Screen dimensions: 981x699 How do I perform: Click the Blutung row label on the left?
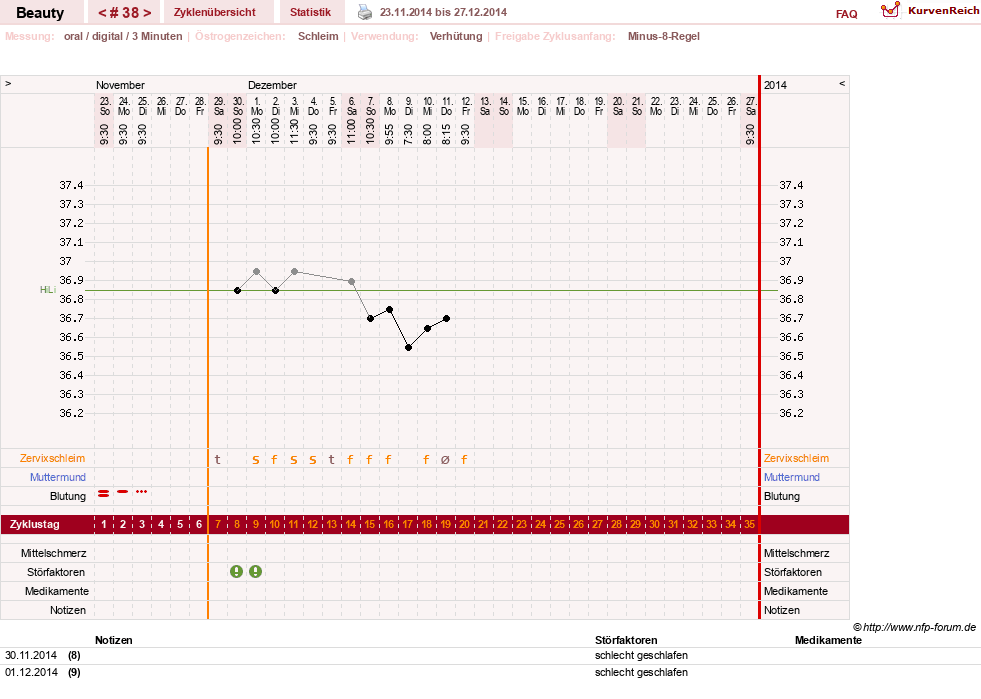coord(68,496)
